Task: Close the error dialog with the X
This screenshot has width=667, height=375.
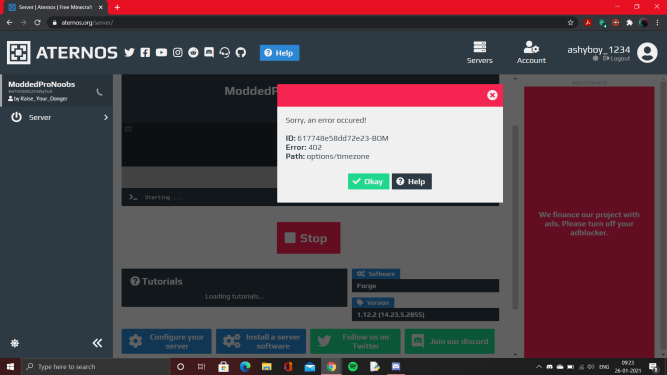Action: [492, 95]
